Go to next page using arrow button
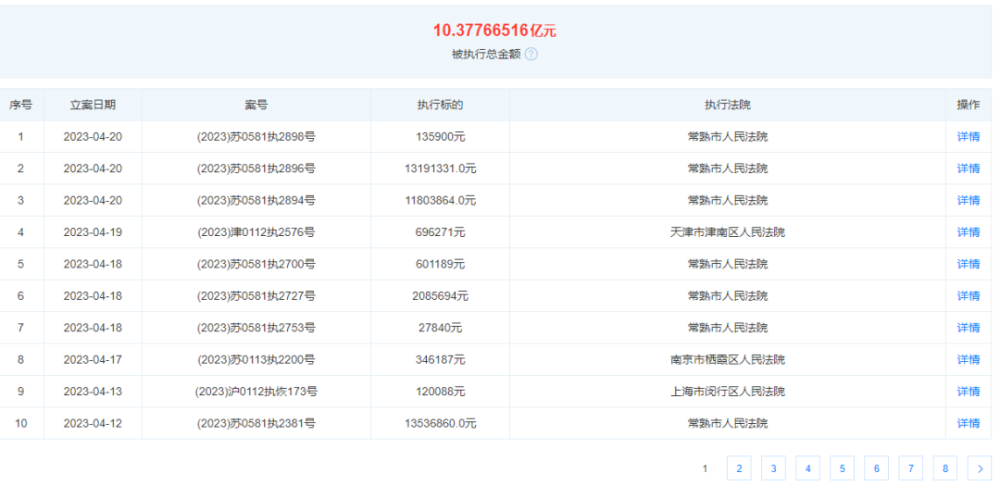This screenshot has height=486, width=1000. [x=980, y=469]
